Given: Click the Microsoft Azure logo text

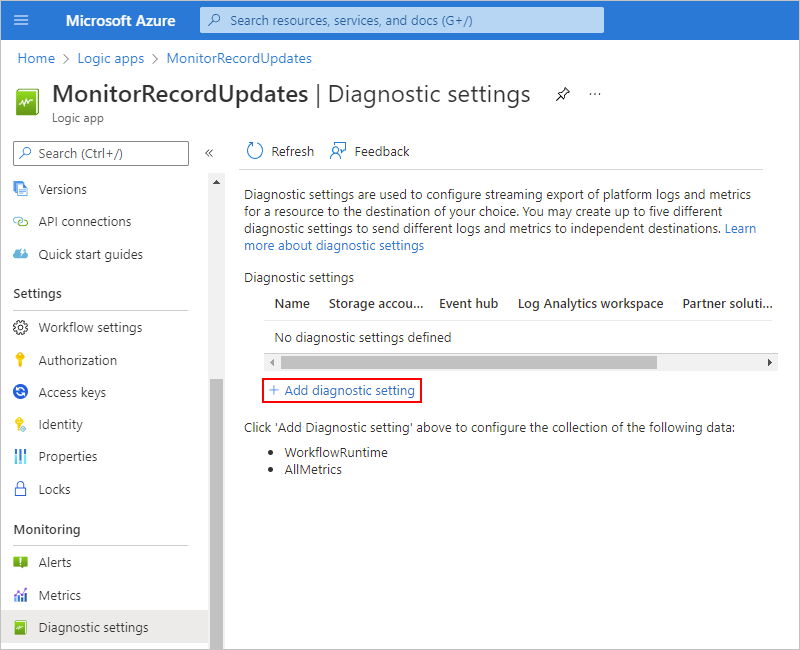Looking at the screenshot, I should (120, 20).
